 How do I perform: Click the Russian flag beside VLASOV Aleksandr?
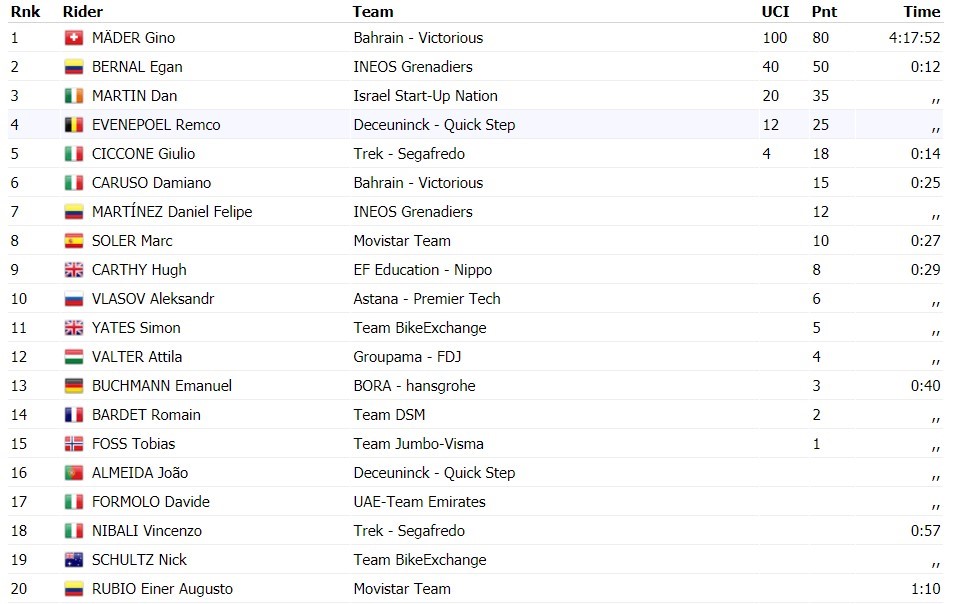click(x=74, y=299)
